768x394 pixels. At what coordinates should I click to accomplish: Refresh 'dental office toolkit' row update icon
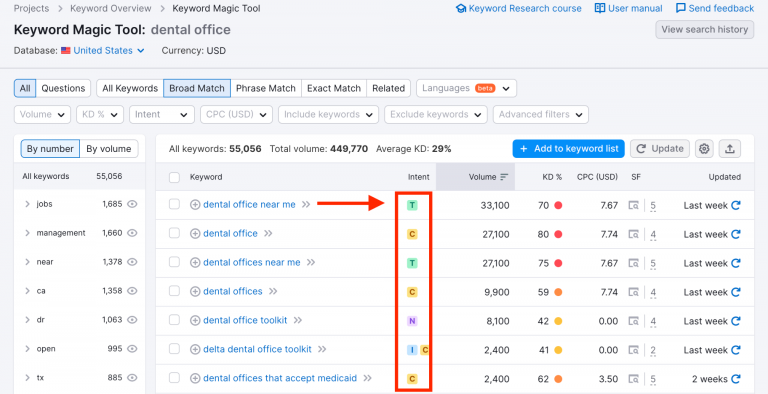(x=736, y=321)
